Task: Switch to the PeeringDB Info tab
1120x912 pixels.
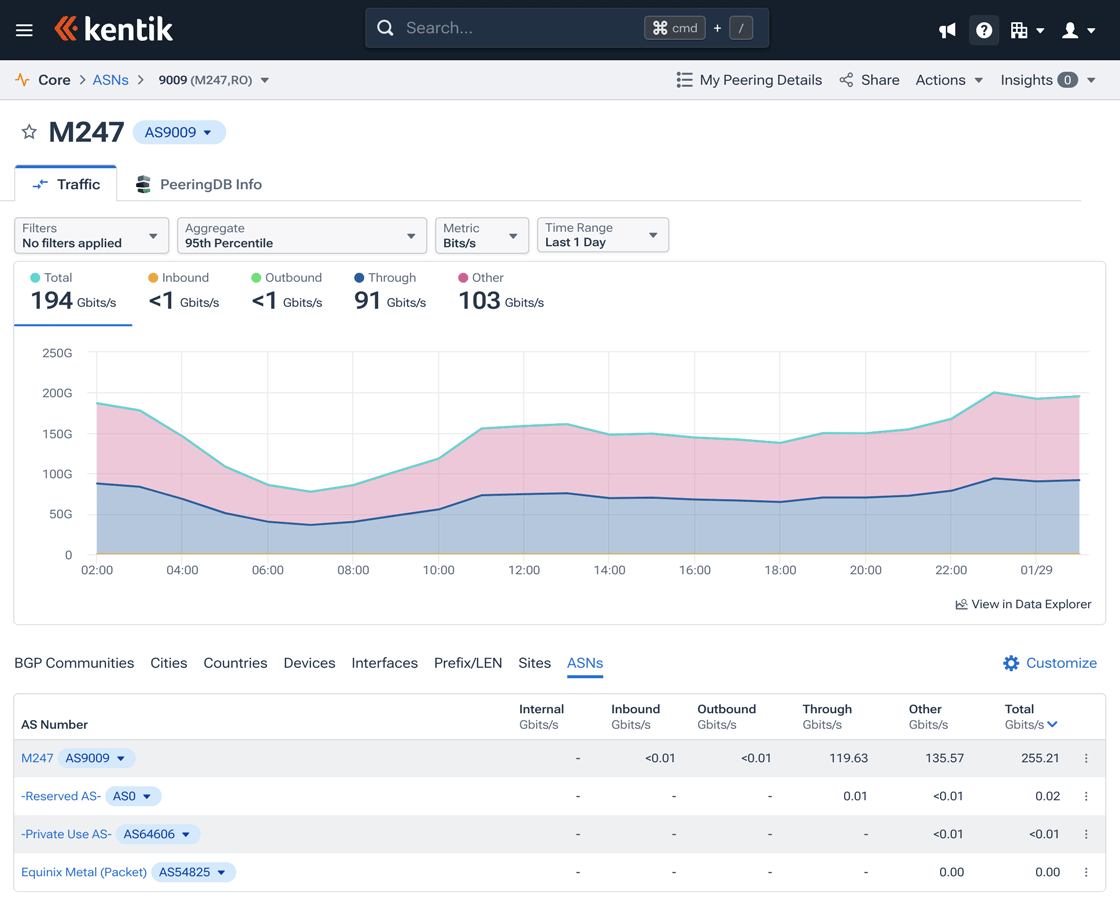Action: point(198,184)
